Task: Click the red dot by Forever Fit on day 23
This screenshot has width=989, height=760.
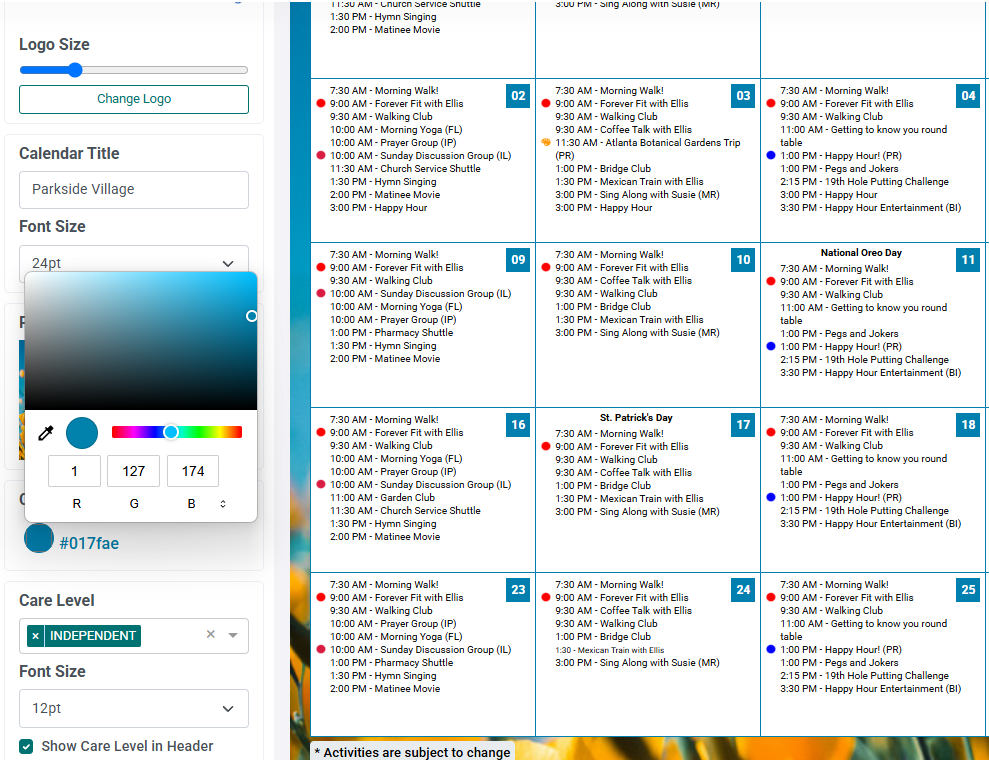Action: 321,598
